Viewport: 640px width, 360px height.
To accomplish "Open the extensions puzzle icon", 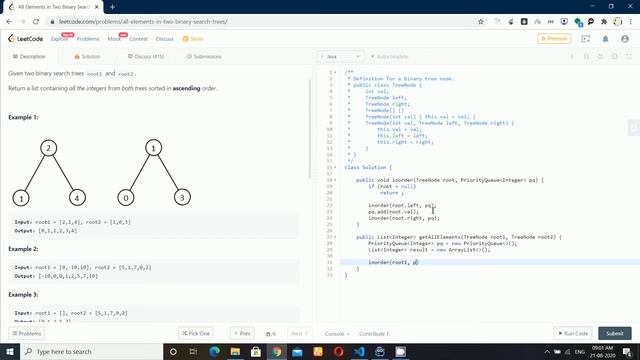I will 604,22.
